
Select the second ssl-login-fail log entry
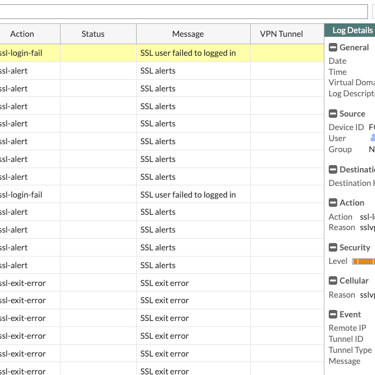(162, 195)
